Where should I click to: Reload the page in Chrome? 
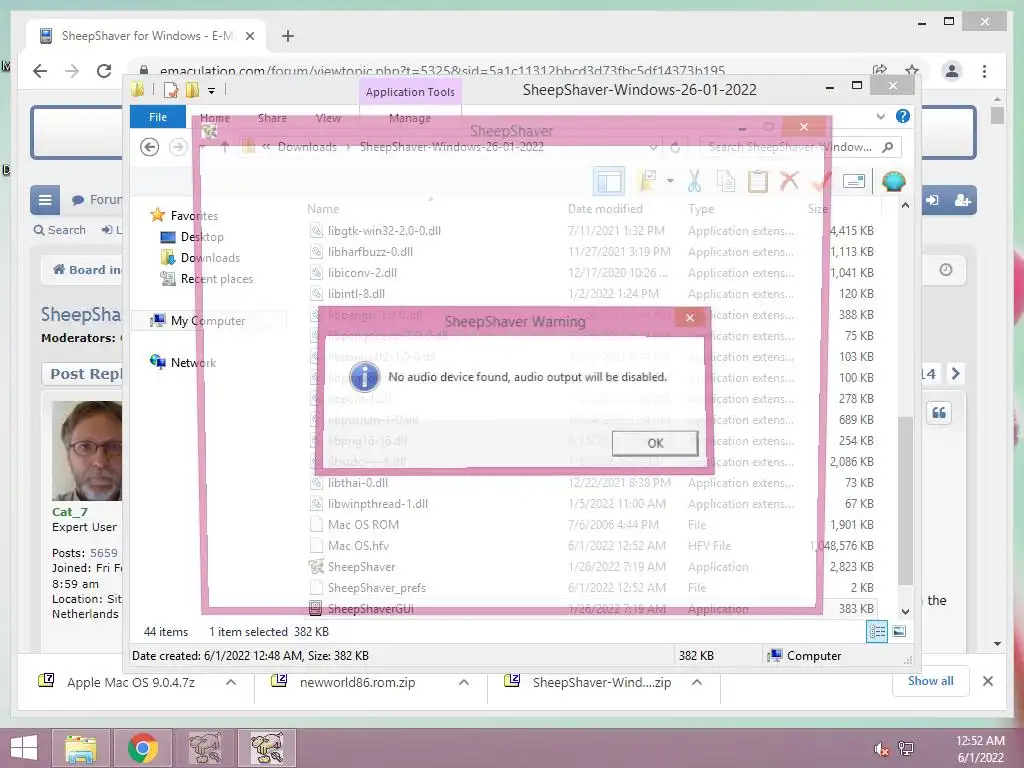point(104,71)
